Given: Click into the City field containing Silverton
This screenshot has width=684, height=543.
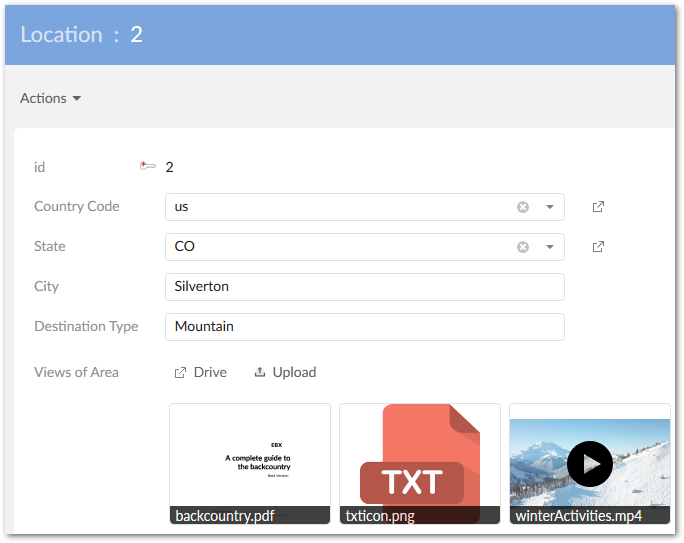Looking at the screenshot, I should coord(365,287).
